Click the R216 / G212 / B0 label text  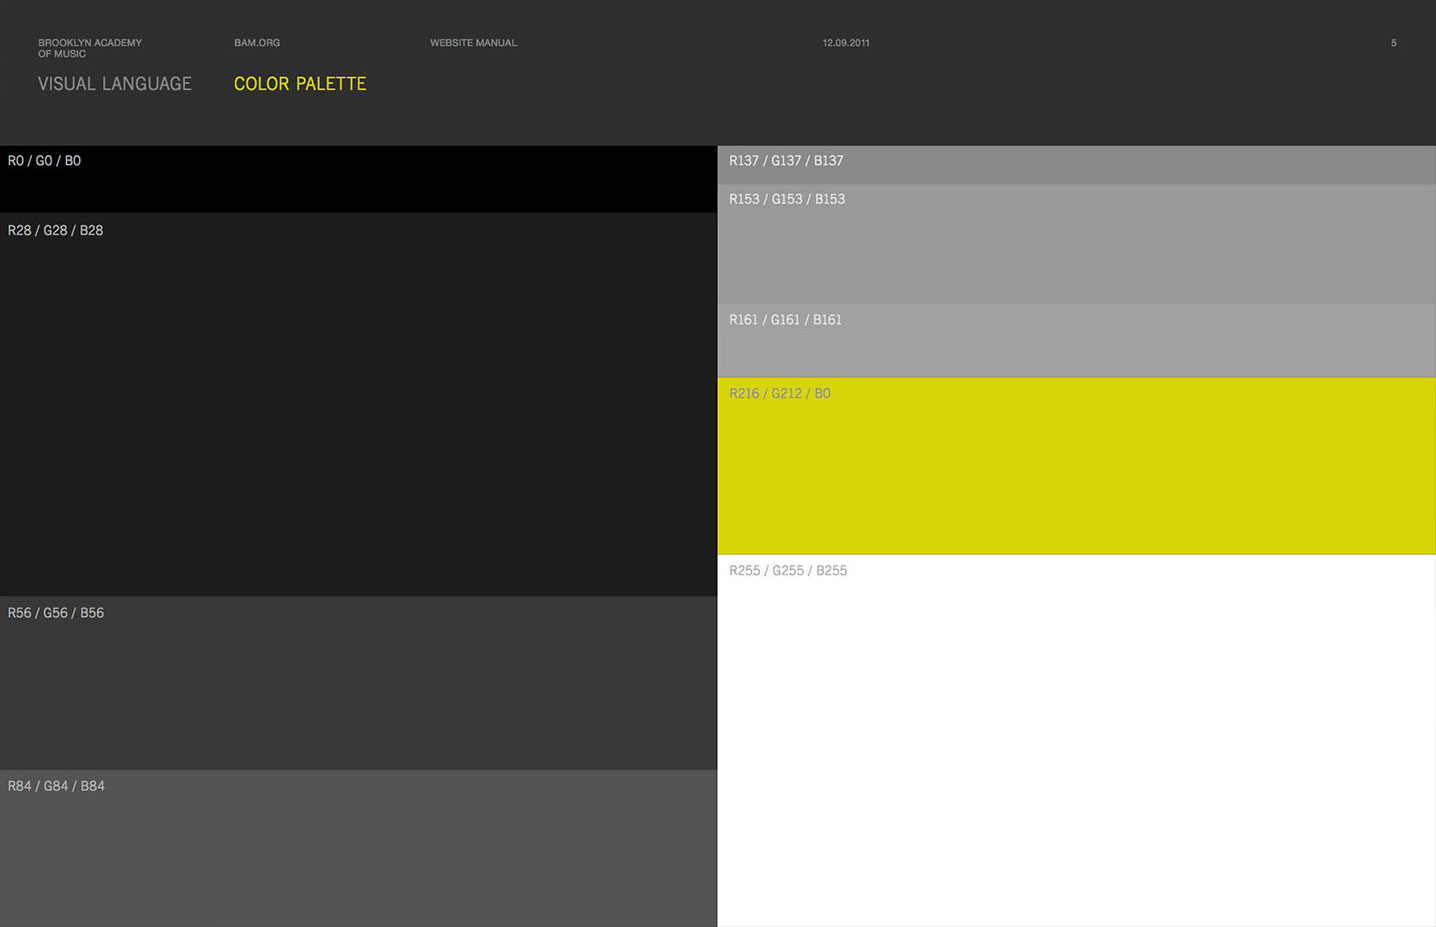pos(779,394)
